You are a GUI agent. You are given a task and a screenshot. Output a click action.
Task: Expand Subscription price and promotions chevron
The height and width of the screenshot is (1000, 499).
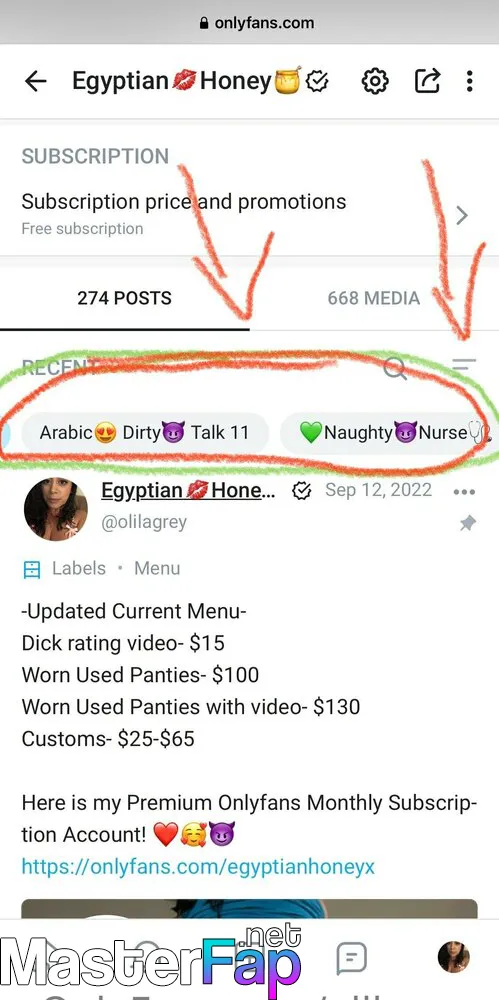coord(463,216)
